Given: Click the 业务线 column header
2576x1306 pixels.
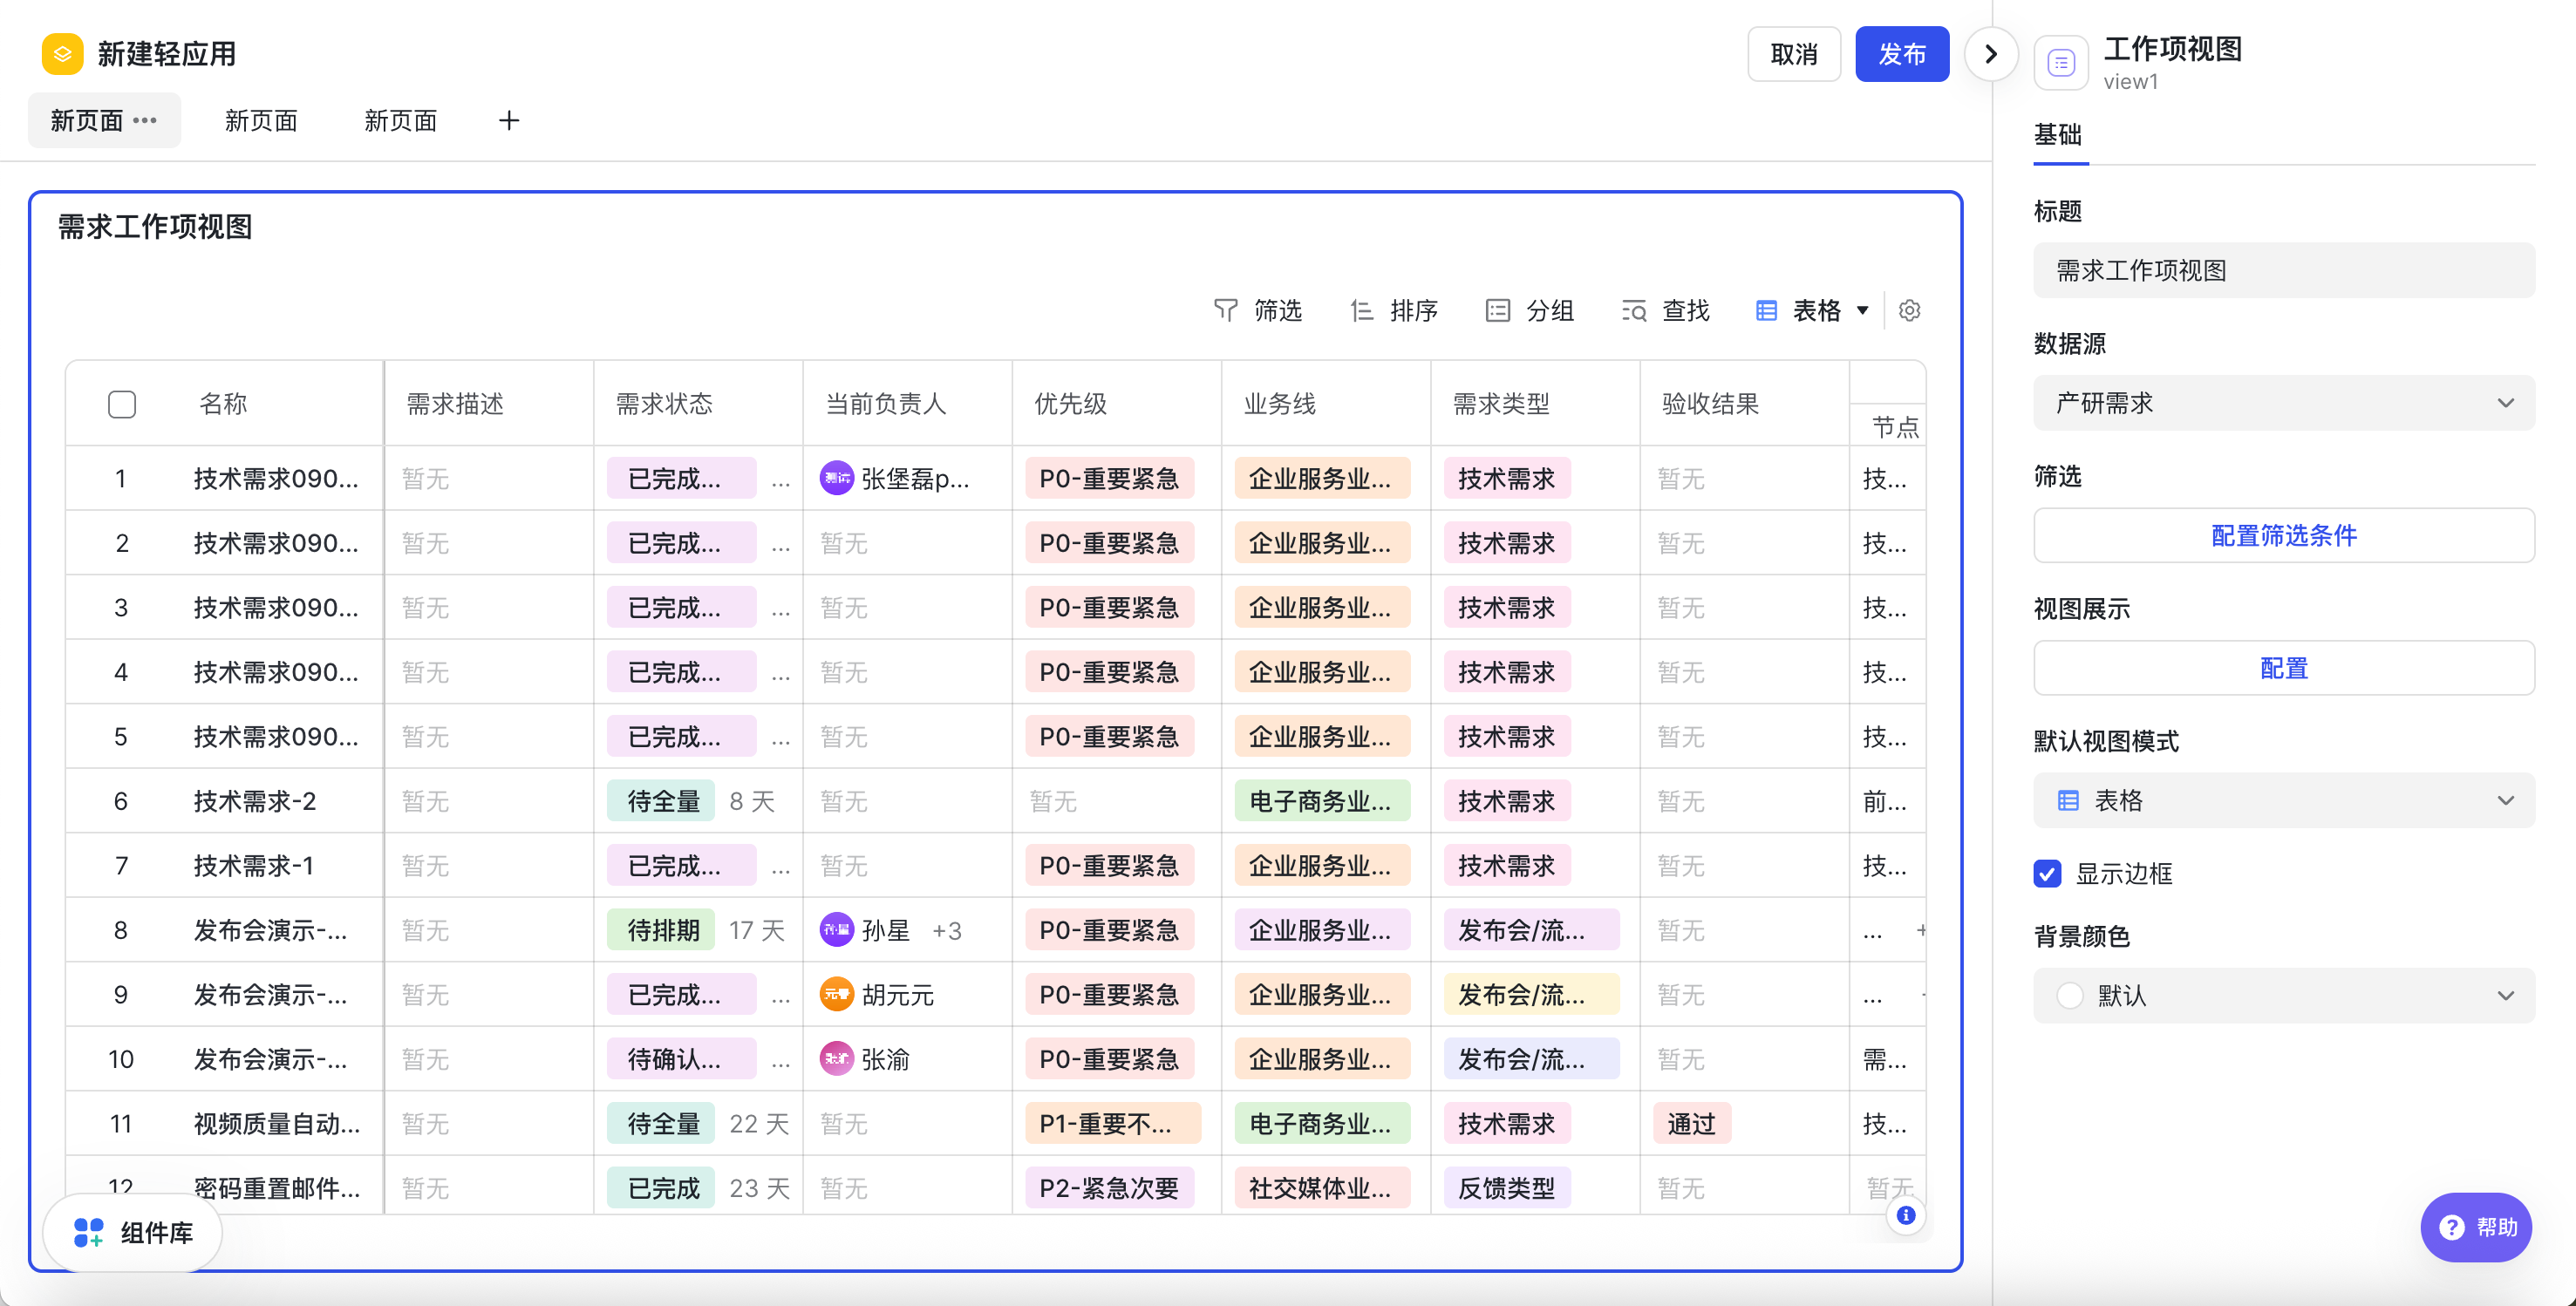Looking at the screenshot, I should click(1280, 404).
